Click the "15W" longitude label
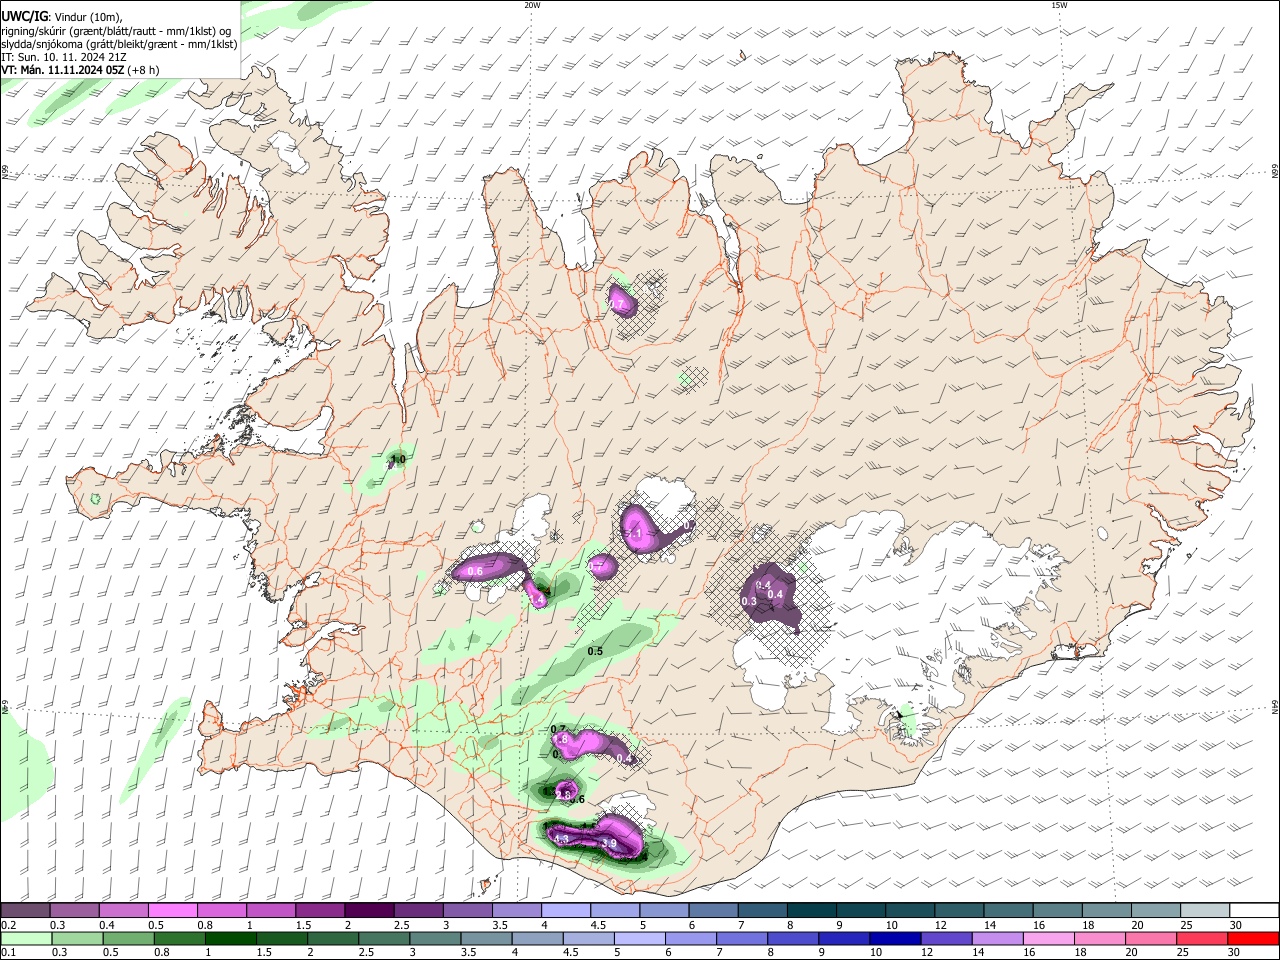Screen dimensions: 1280x960 click(1059, 5)
